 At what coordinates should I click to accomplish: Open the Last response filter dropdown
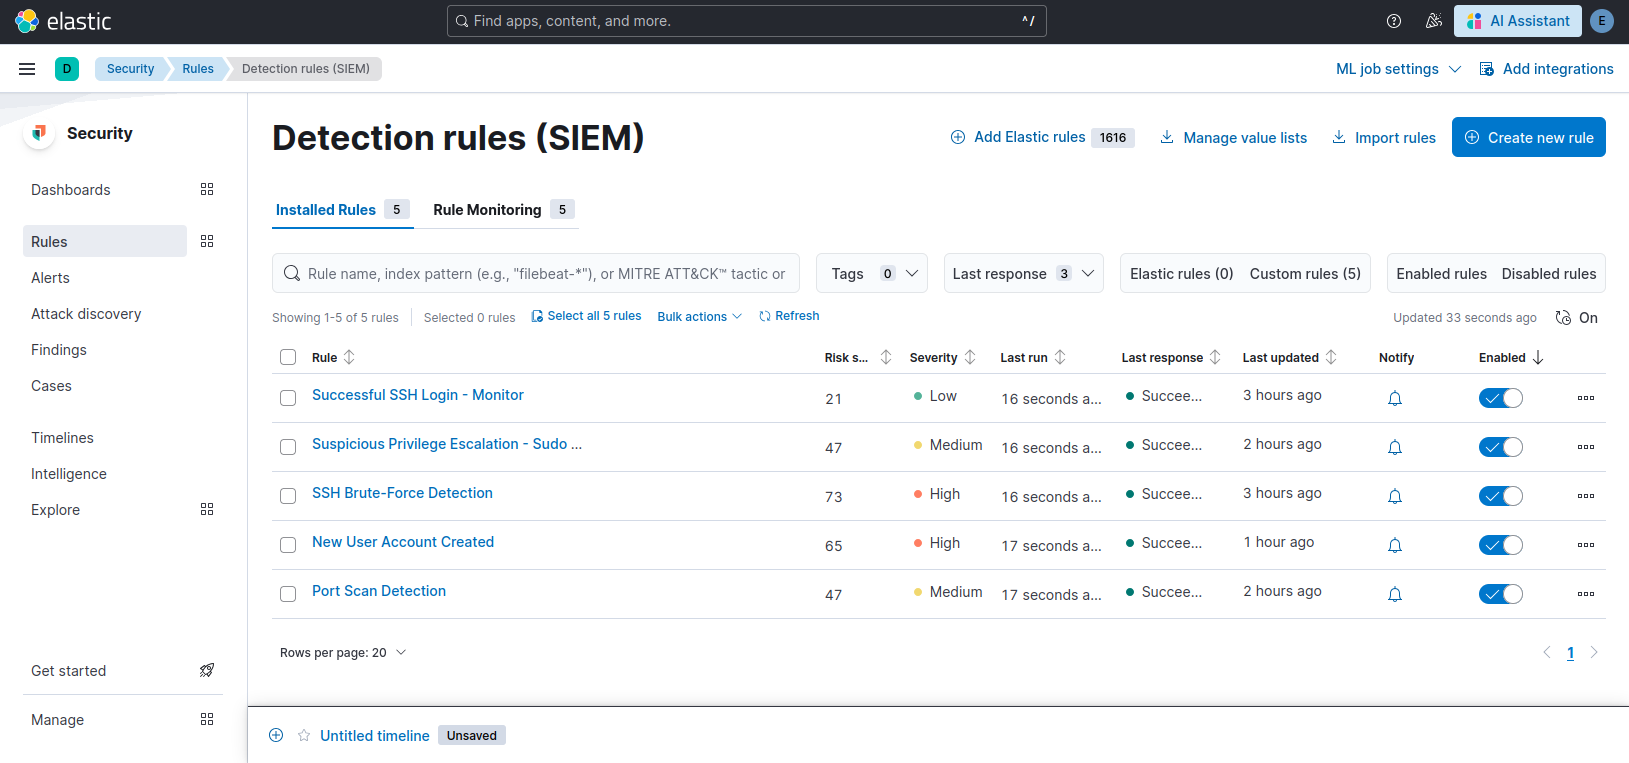click(1023, 273)
